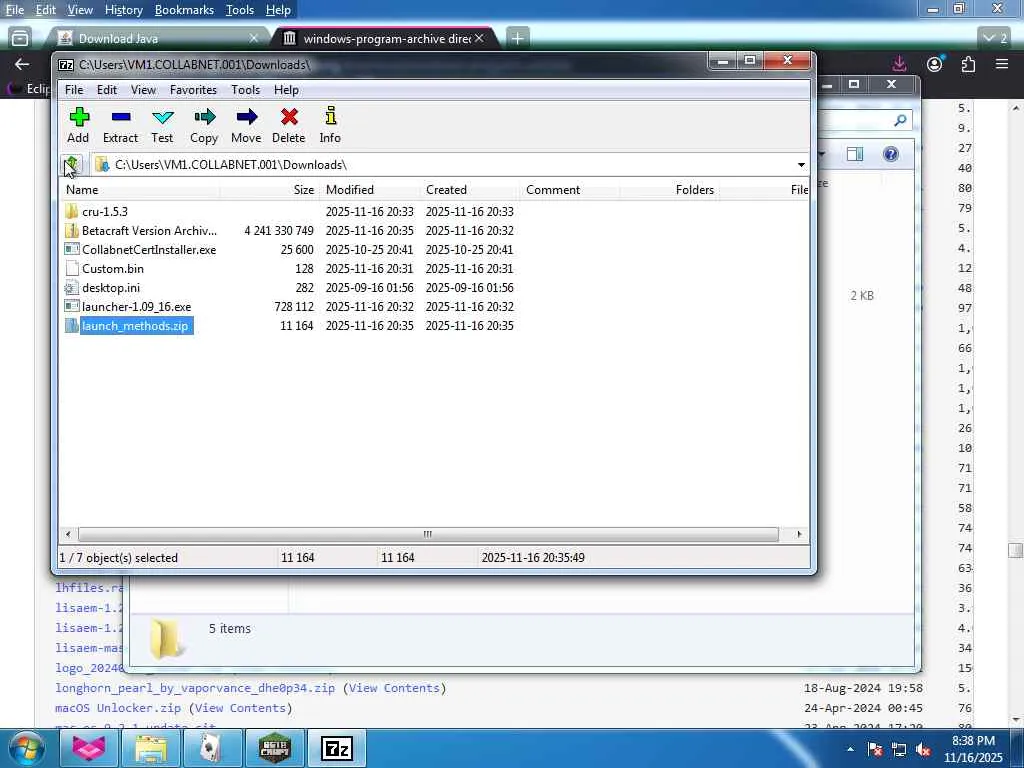Open the 7-Zip Edit menu
Image resolution: width=1024 pixels, height=768 pixels.
[106, 89]
